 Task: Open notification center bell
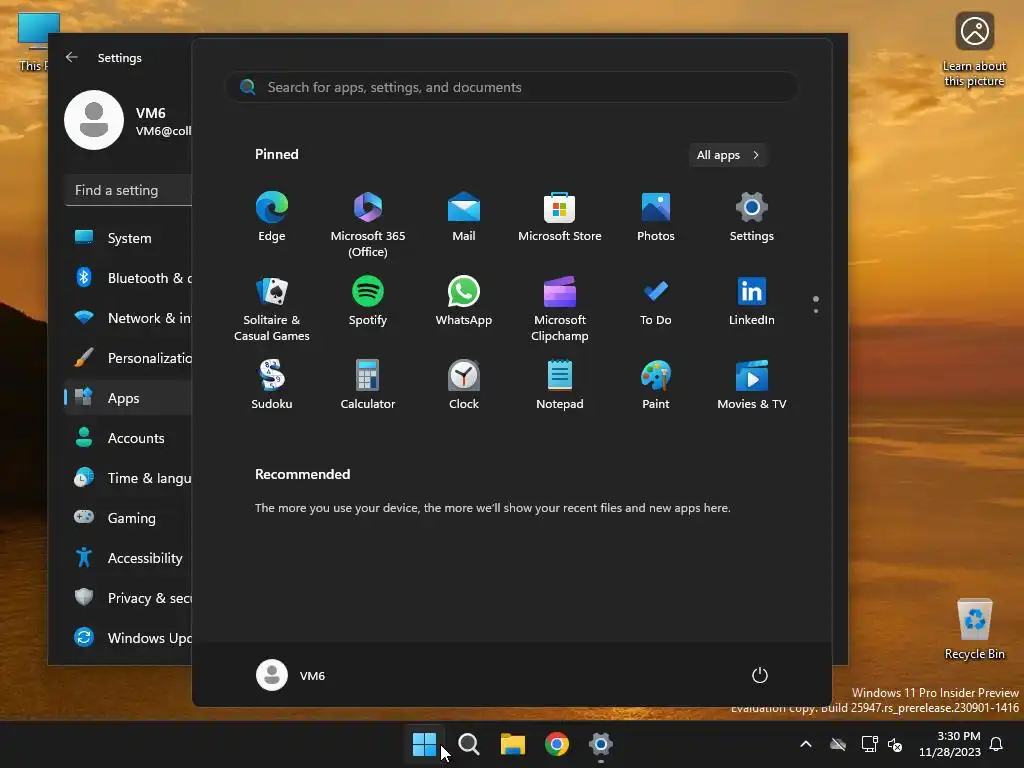(997, 744)
